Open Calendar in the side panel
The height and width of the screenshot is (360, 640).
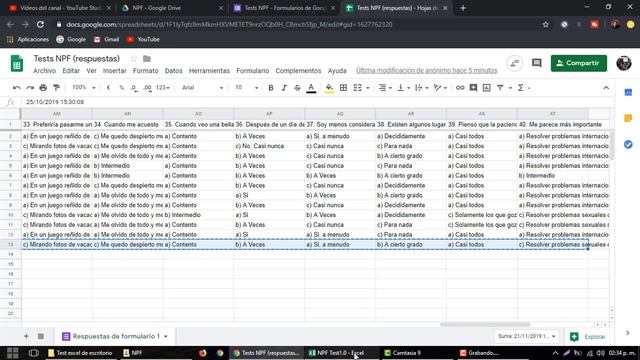(628, 92)
